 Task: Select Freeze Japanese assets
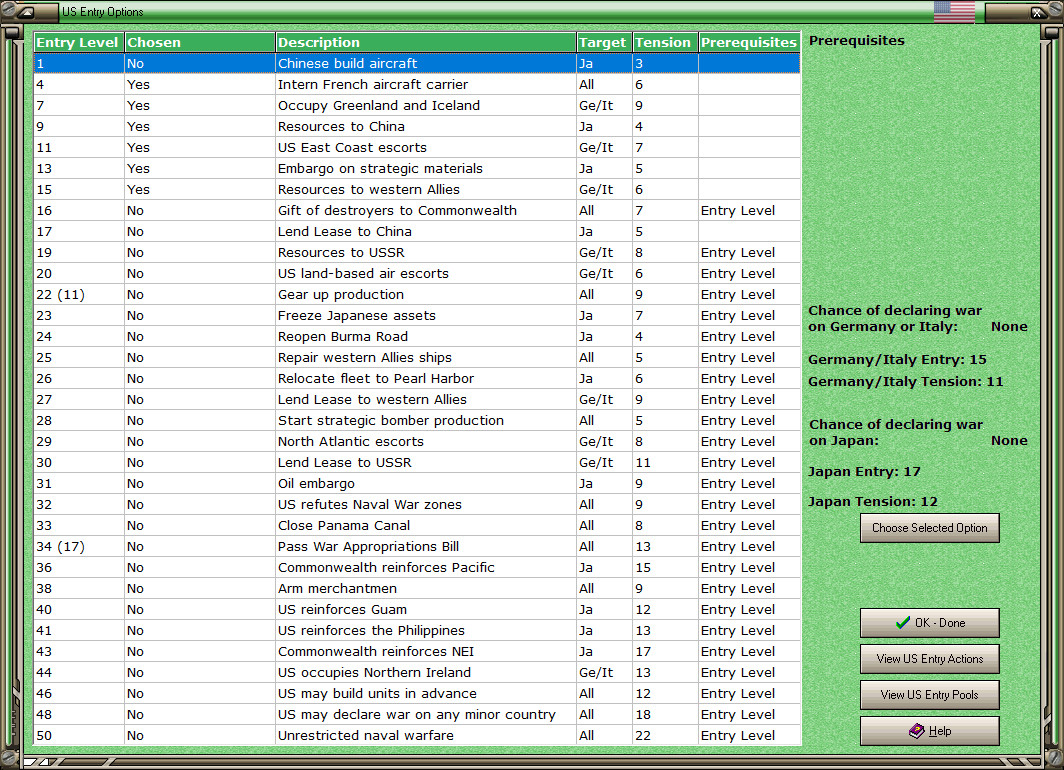point(417,315)
